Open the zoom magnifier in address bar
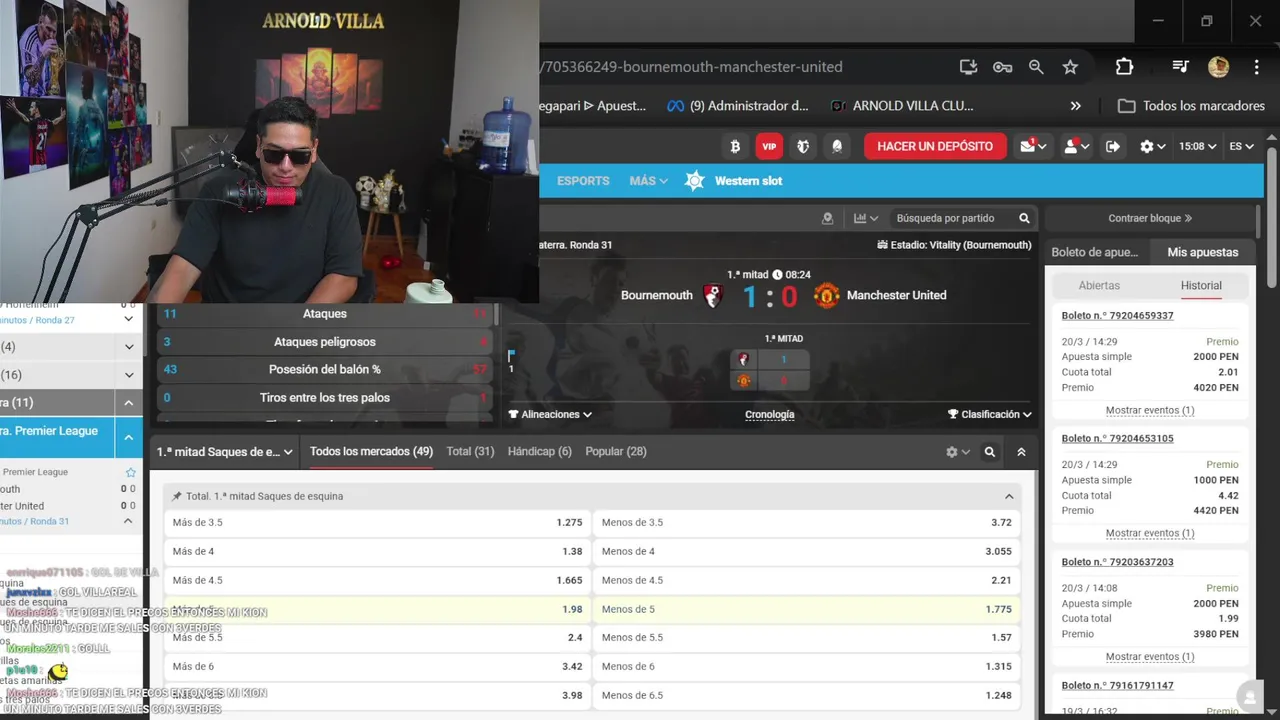The width and height of the screenshot is (1280, 720). pyautogui.click(x=1036, y=67)
